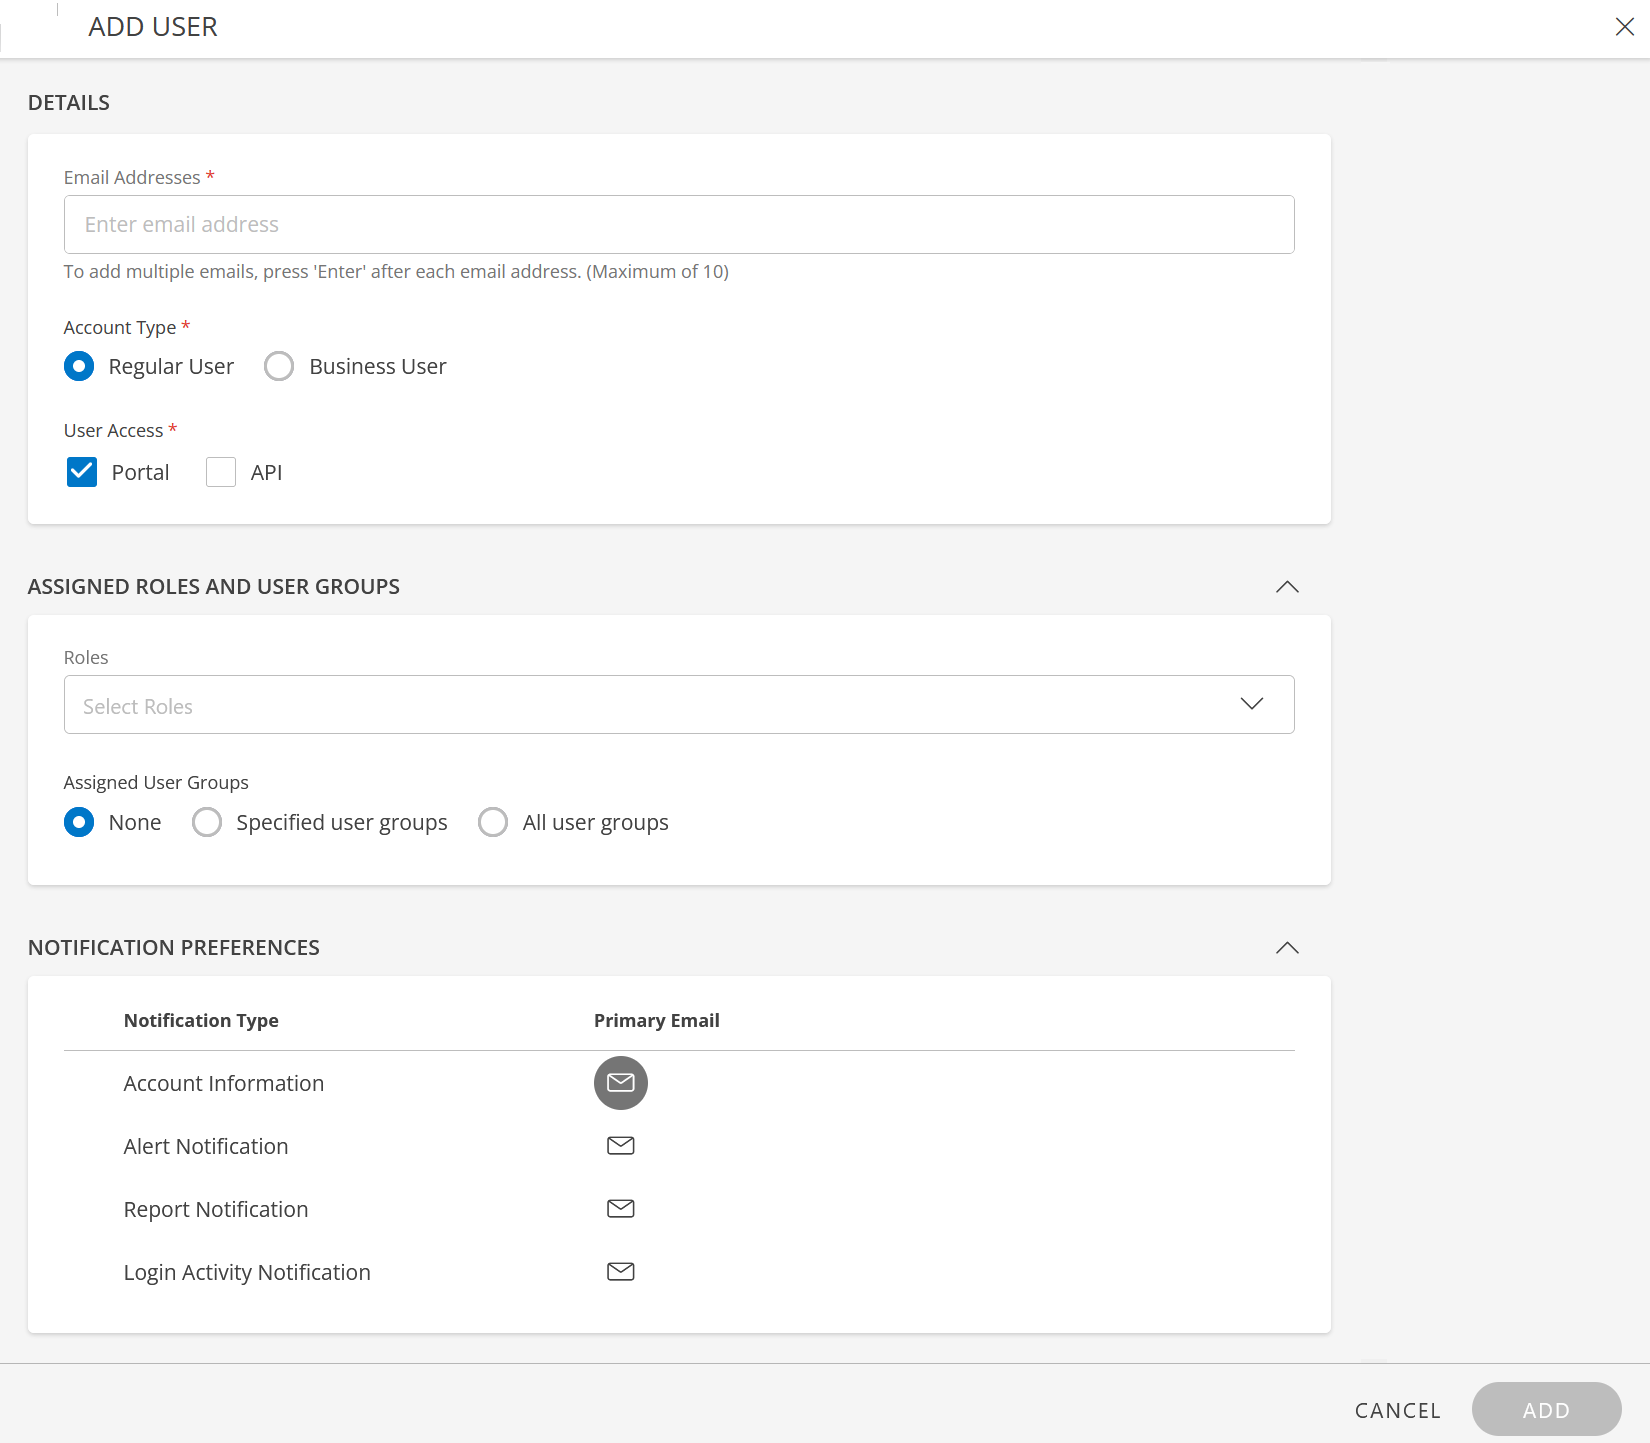Click the Email Addresses input field

tap(678, 225)
